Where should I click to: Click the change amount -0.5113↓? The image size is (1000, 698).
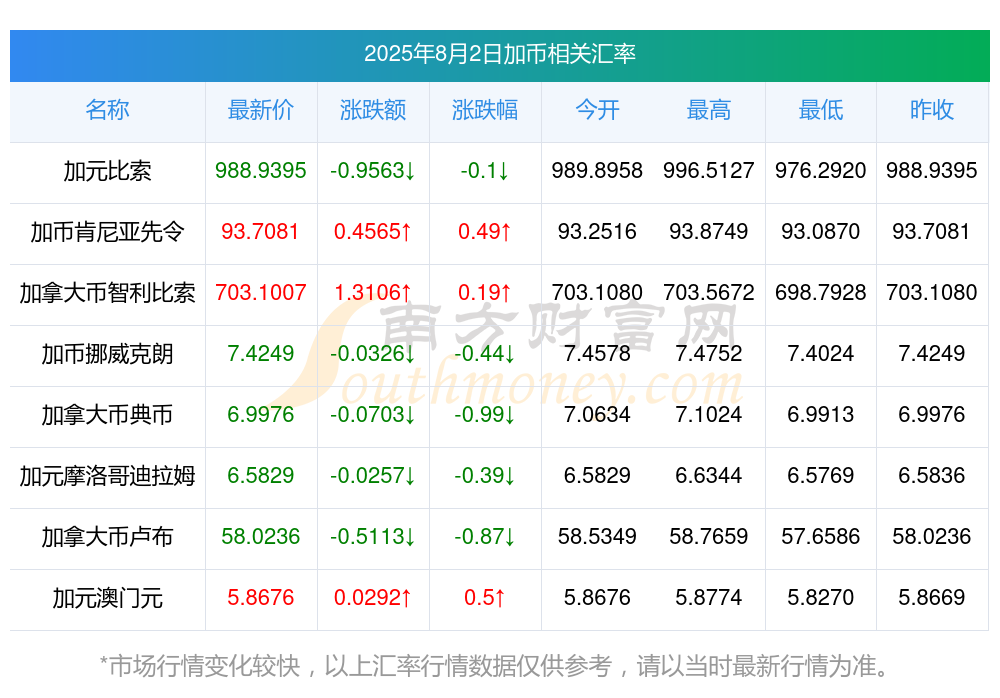[373, 537]
